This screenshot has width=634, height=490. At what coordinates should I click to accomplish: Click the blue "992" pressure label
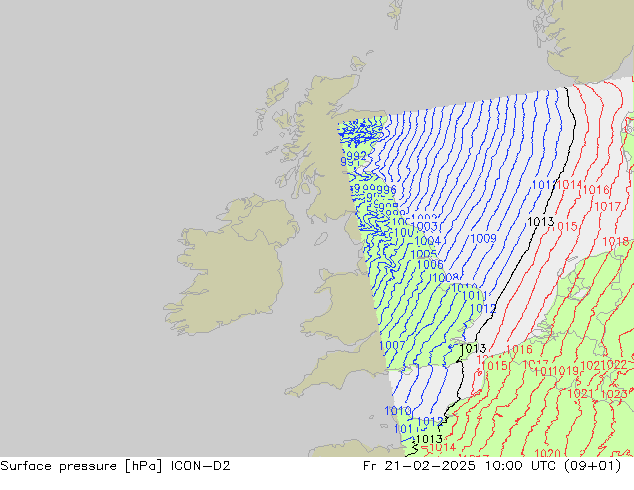[x=357, y=156]
